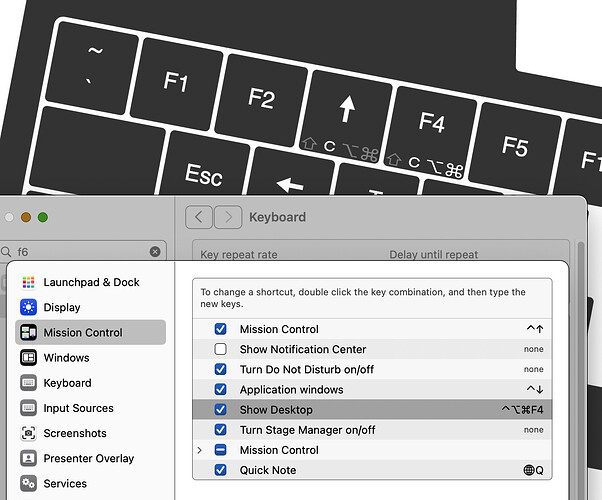Click the search magnifier icon

(6, 252)
